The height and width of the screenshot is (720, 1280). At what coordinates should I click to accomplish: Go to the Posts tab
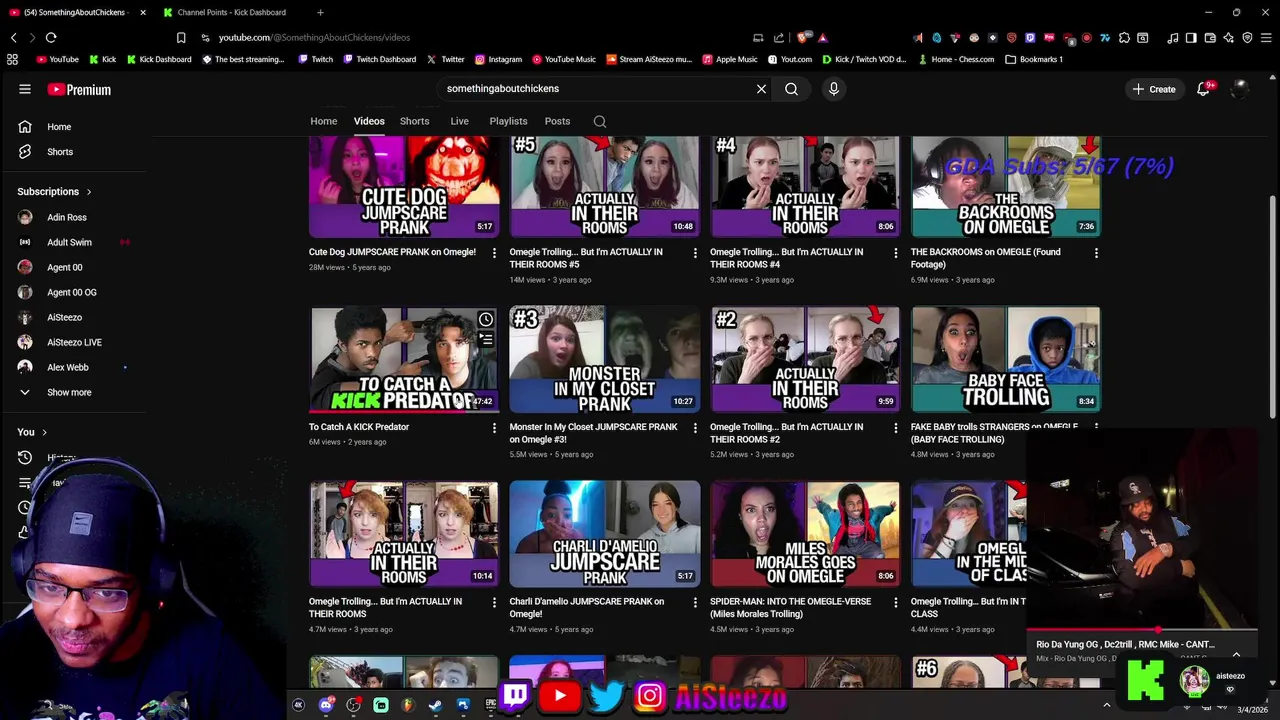(x=557, y=121)
